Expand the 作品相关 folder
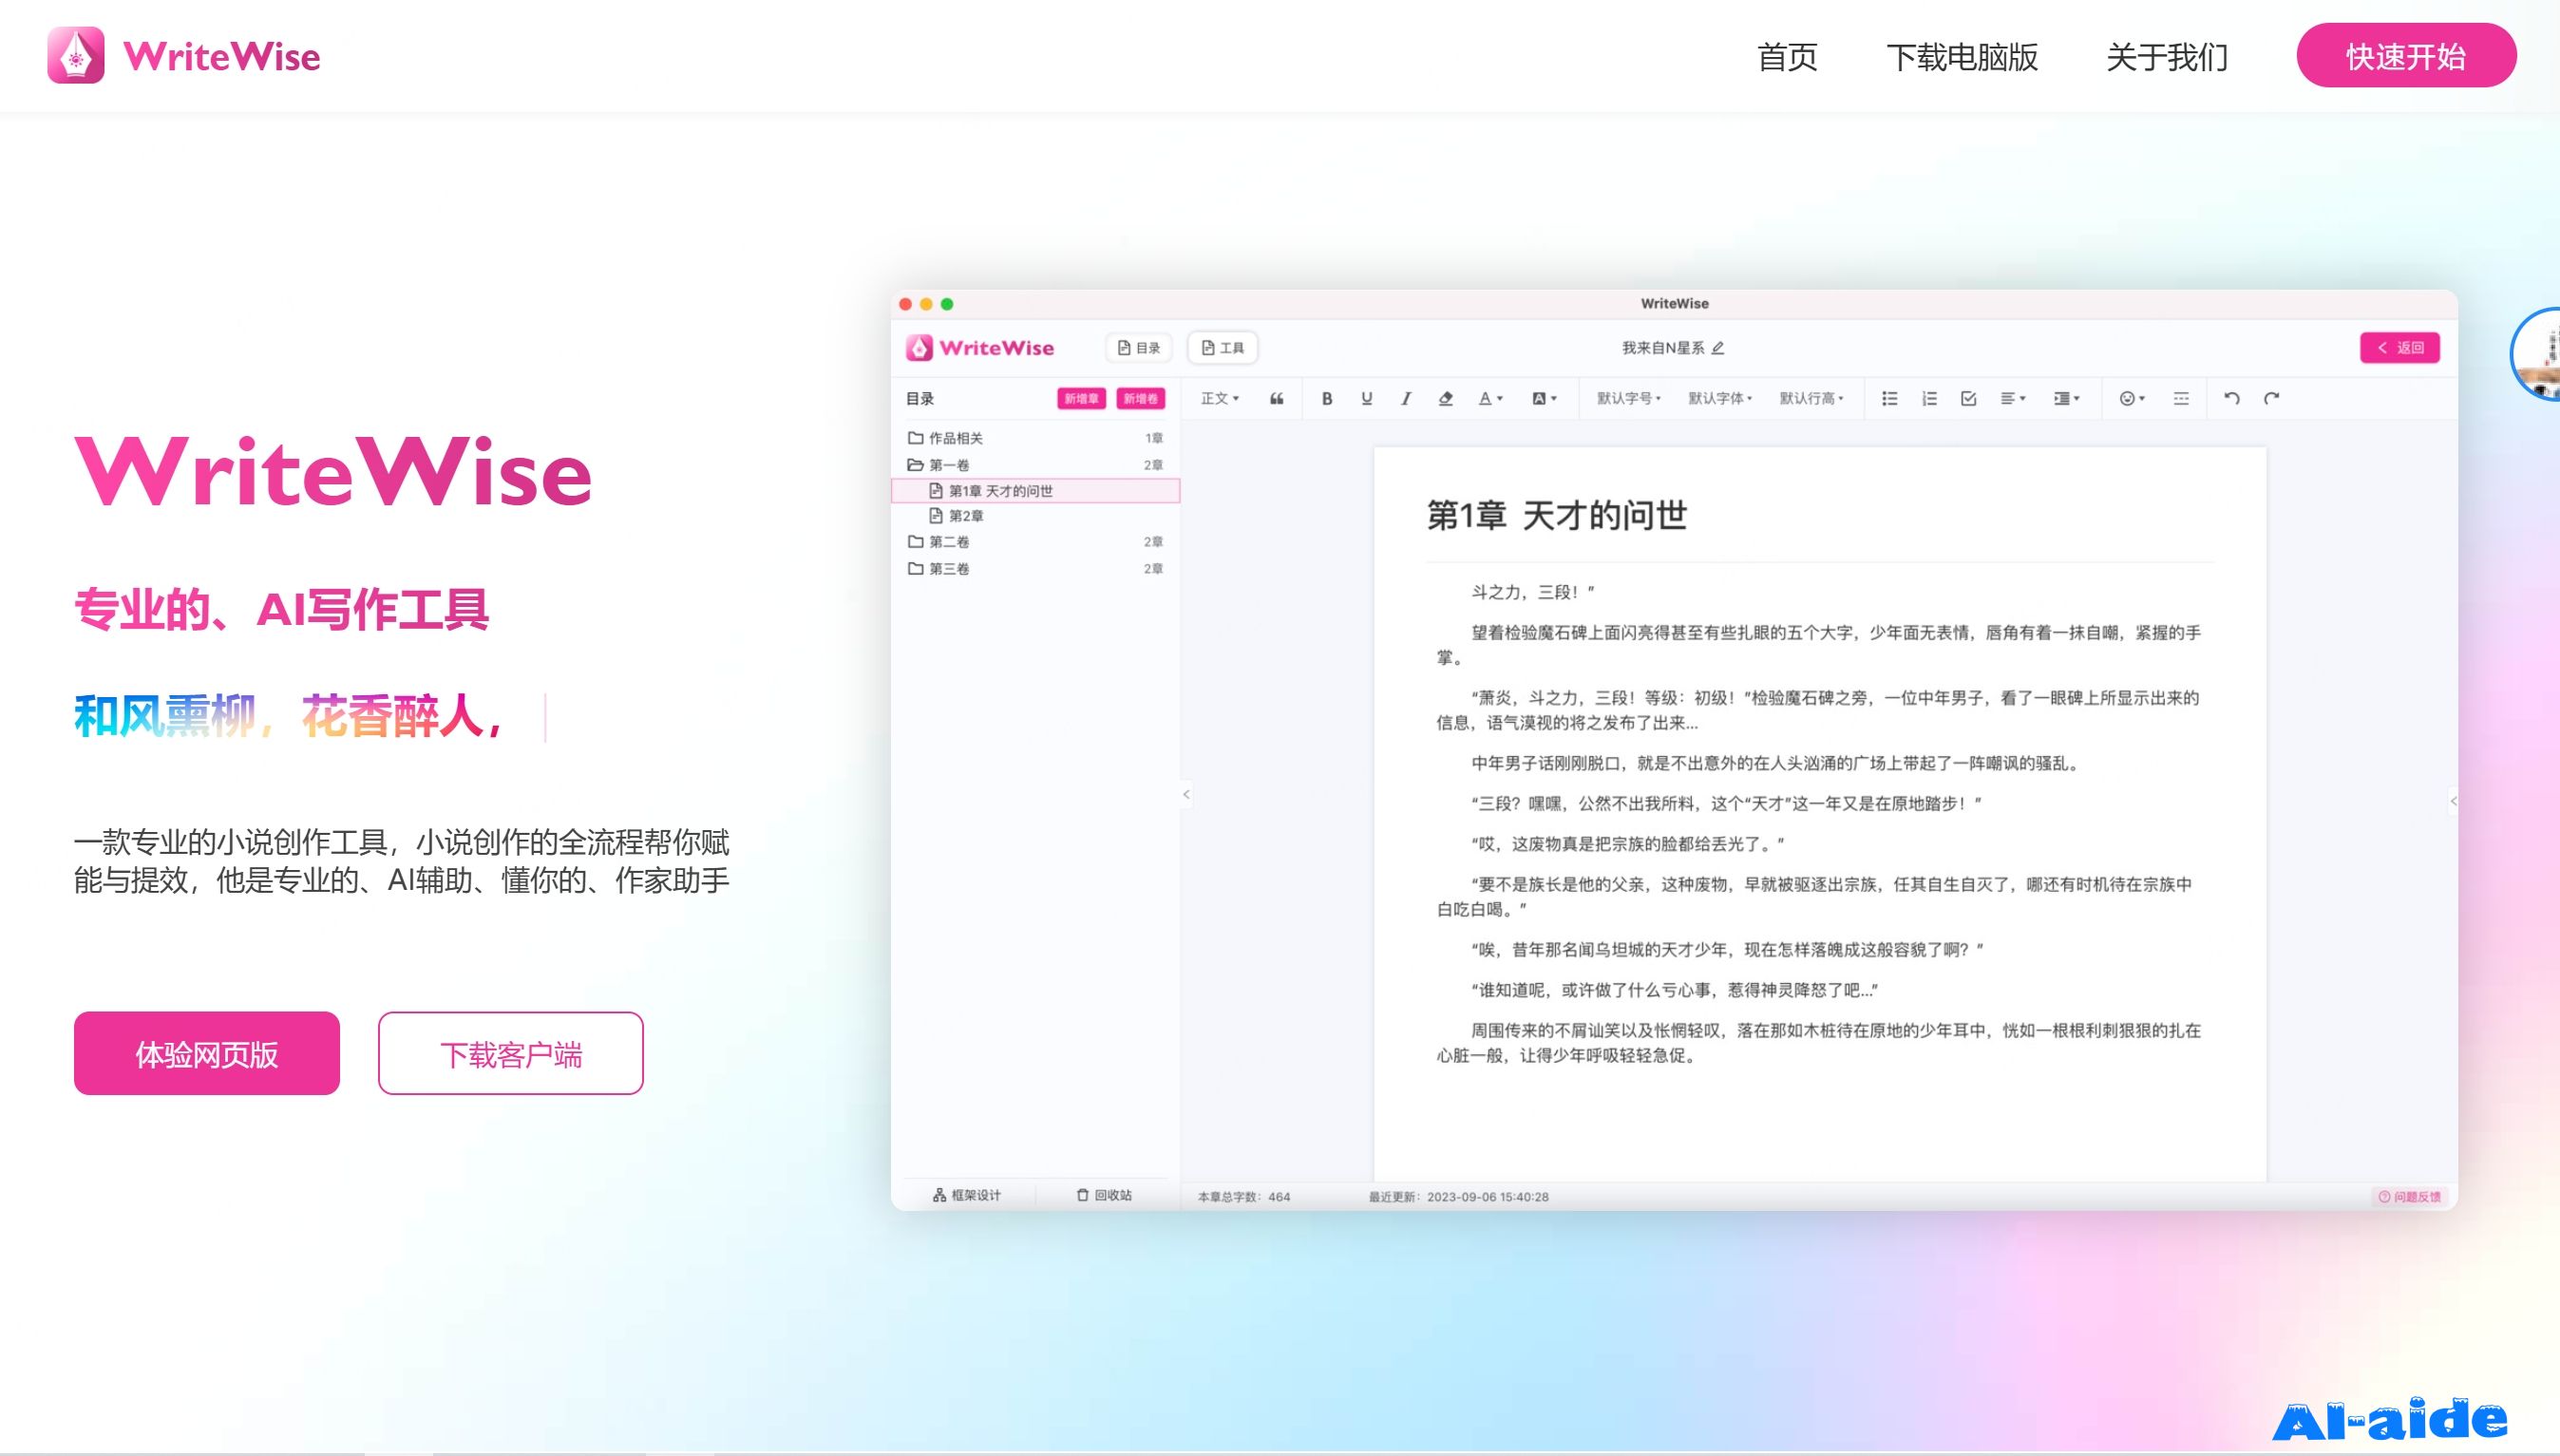This screenshot has width=2560, height=1456. (x=1035, y=438)
